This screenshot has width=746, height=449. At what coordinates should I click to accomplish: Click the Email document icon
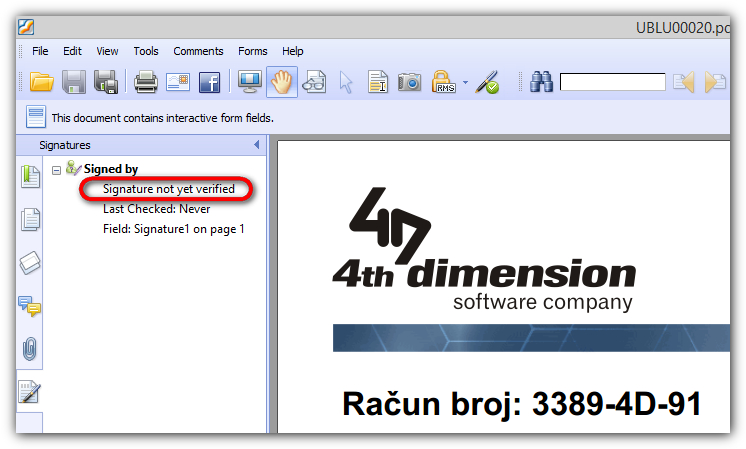tap(178, 82)
